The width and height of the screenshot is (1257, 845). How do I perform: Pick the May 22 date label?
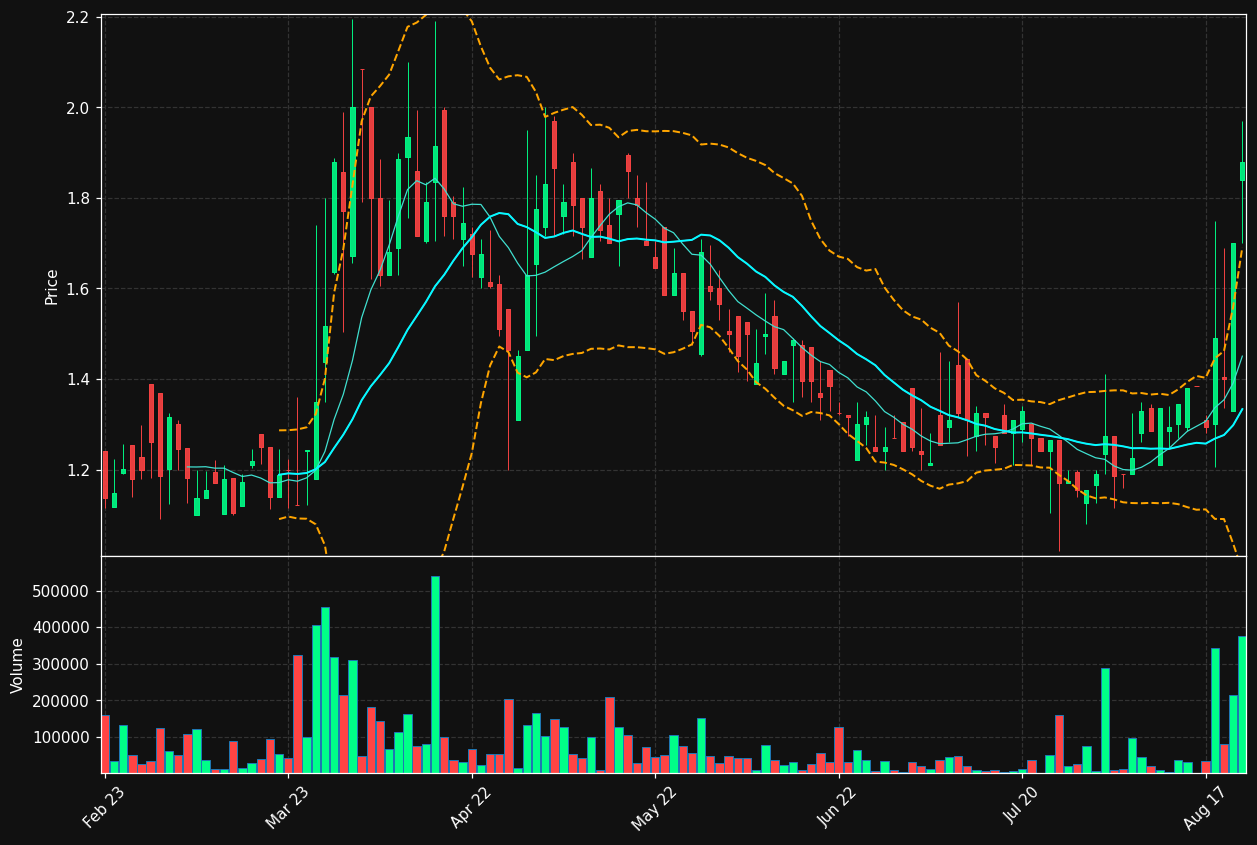coord(654,806)
